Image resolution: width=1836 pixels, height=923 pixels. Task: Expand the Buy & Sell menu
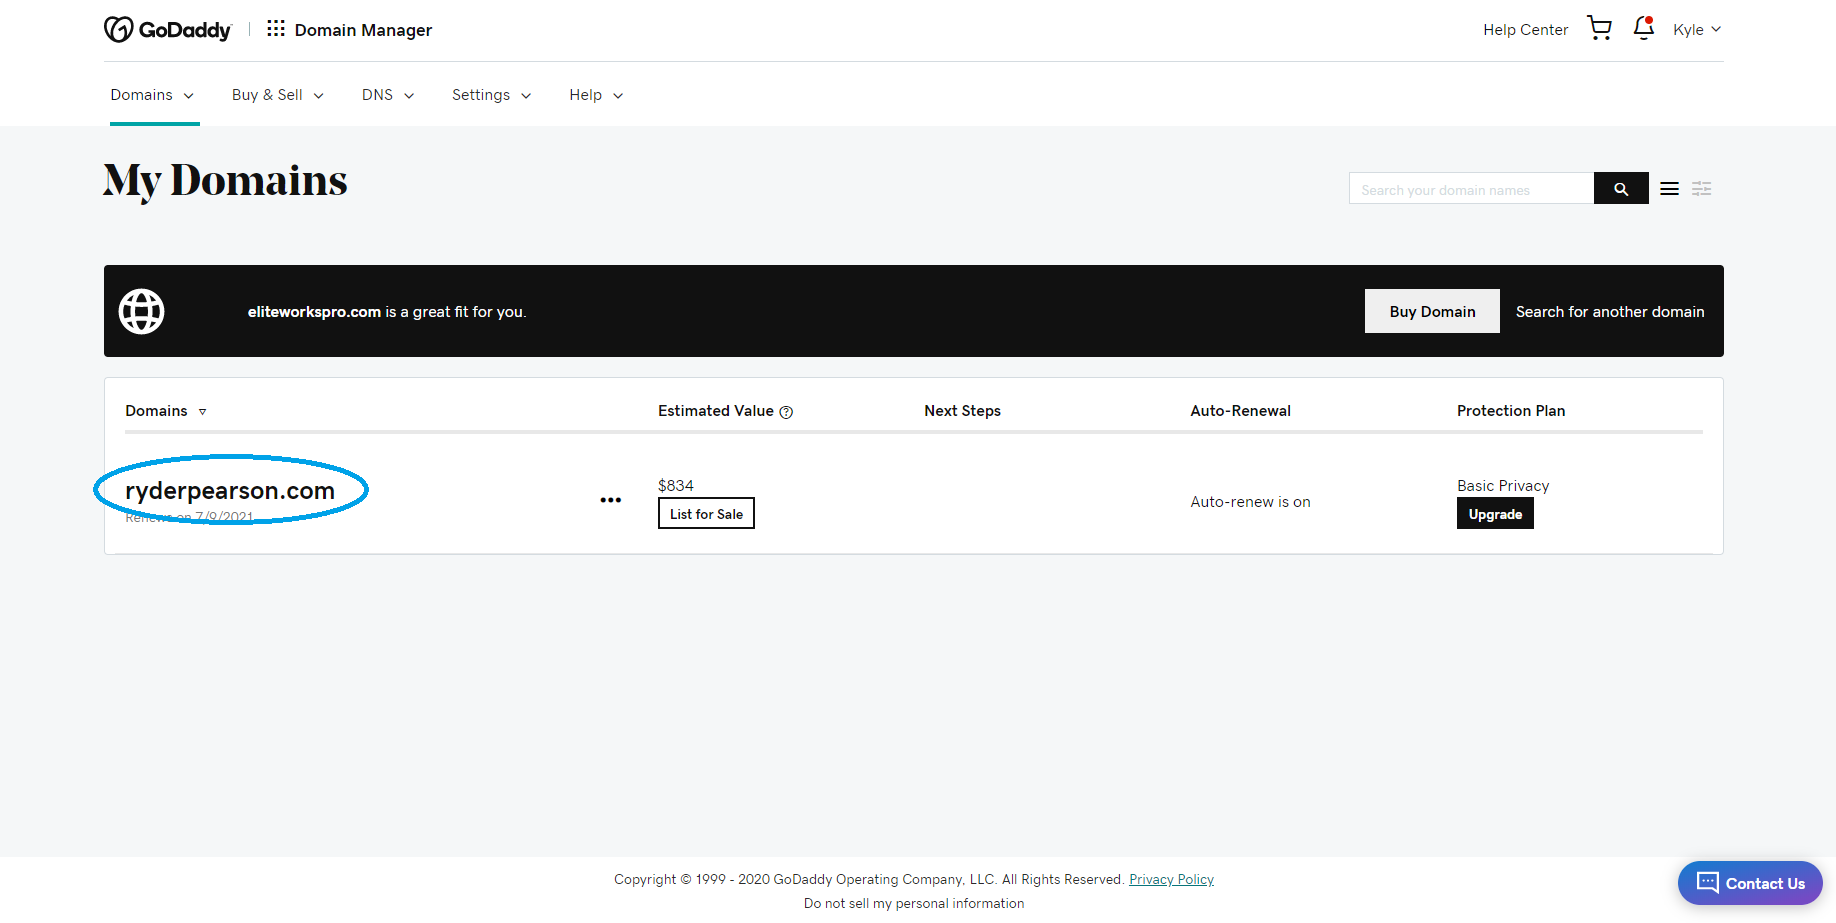(x=277, y=95)
